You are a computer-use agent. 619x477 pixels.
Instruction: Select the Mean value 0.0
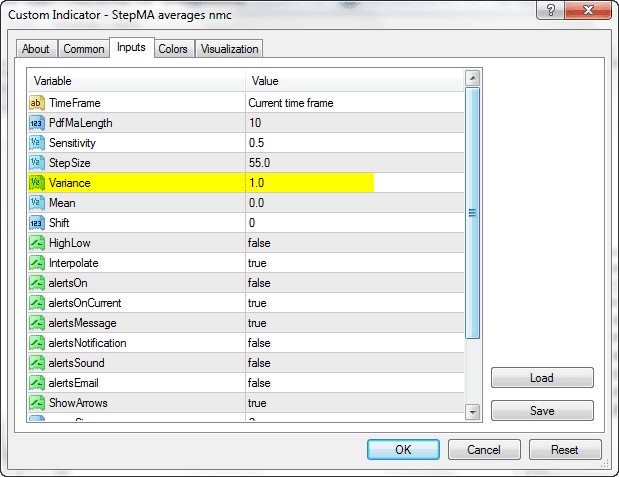click(256, 203)
